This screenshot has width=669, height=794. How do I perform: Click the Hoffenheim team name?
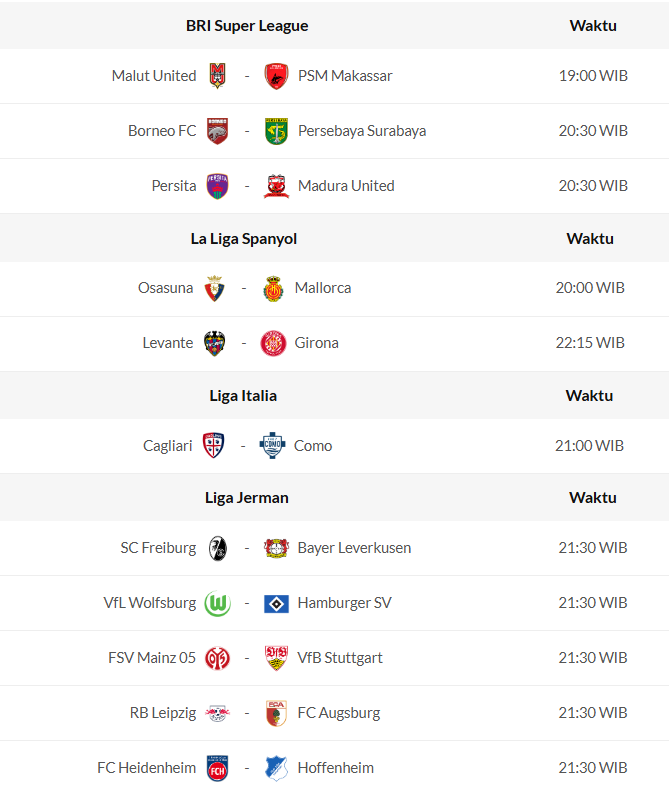[x=336, y=768]
